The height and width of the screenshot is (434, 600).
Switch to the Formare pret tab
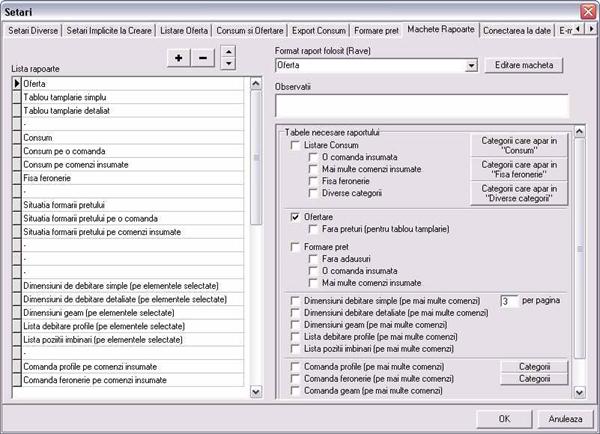376,31
